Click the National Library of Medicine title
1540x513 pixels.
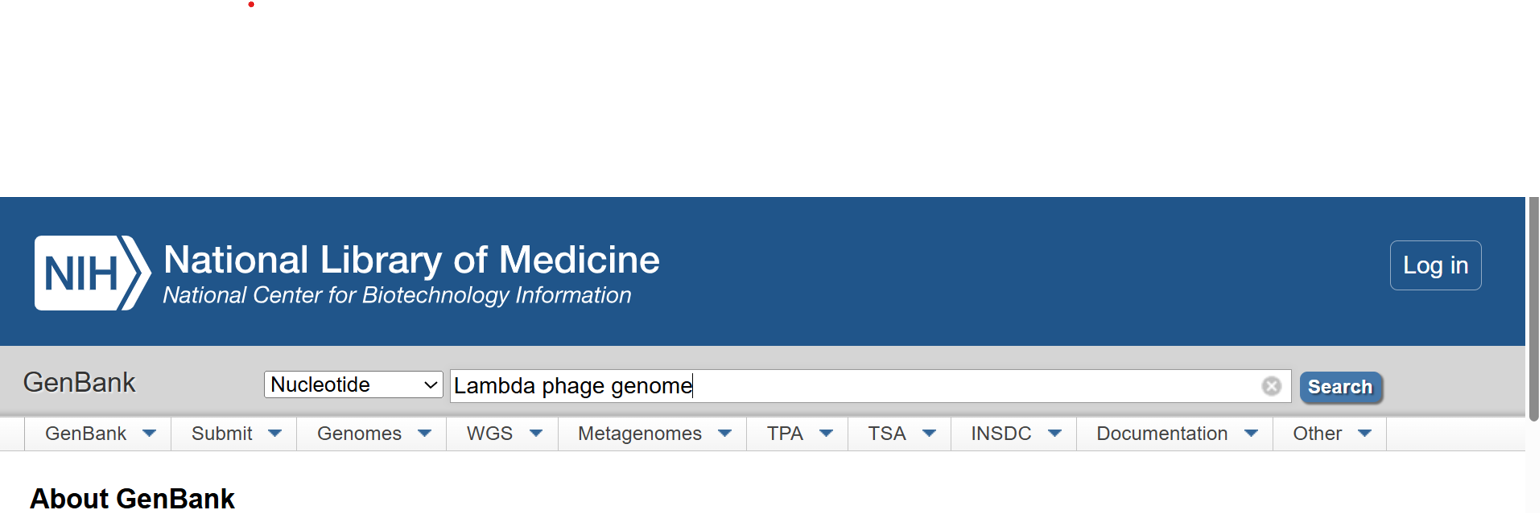[411, 260]
